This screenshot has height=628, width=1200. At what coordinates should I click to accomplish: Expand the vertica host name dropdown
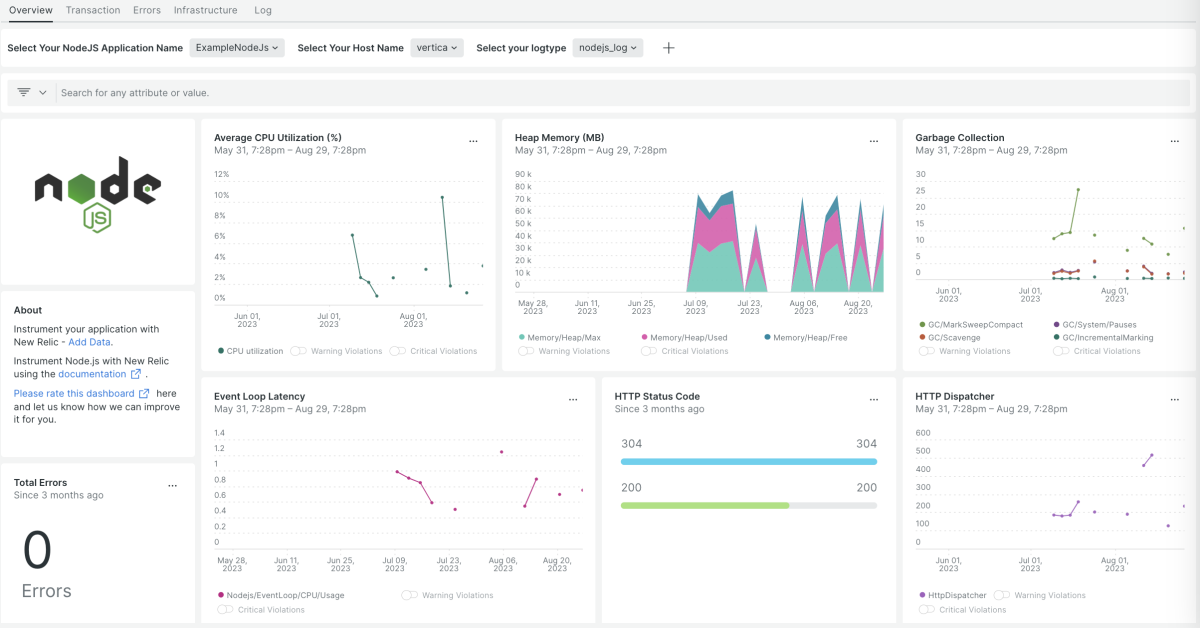pyautogui.click(x=437, y=48)
